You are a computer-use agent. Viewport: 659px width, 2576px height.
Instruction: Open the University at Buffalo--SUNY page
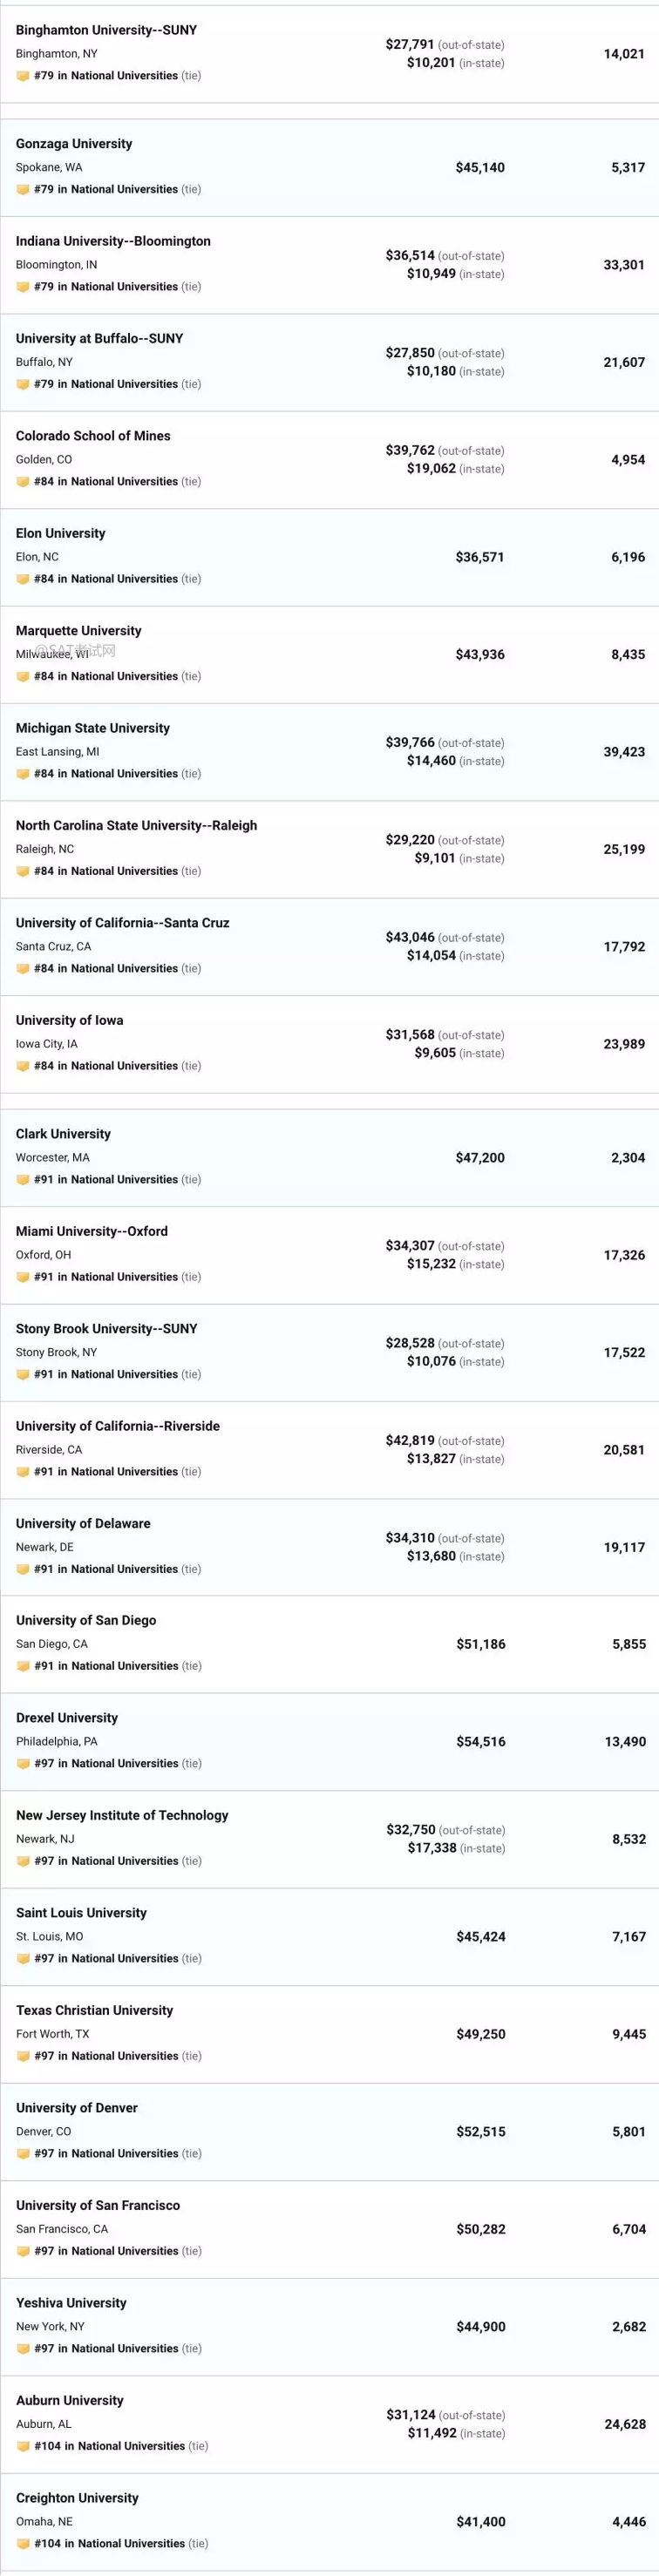(99, 338)
